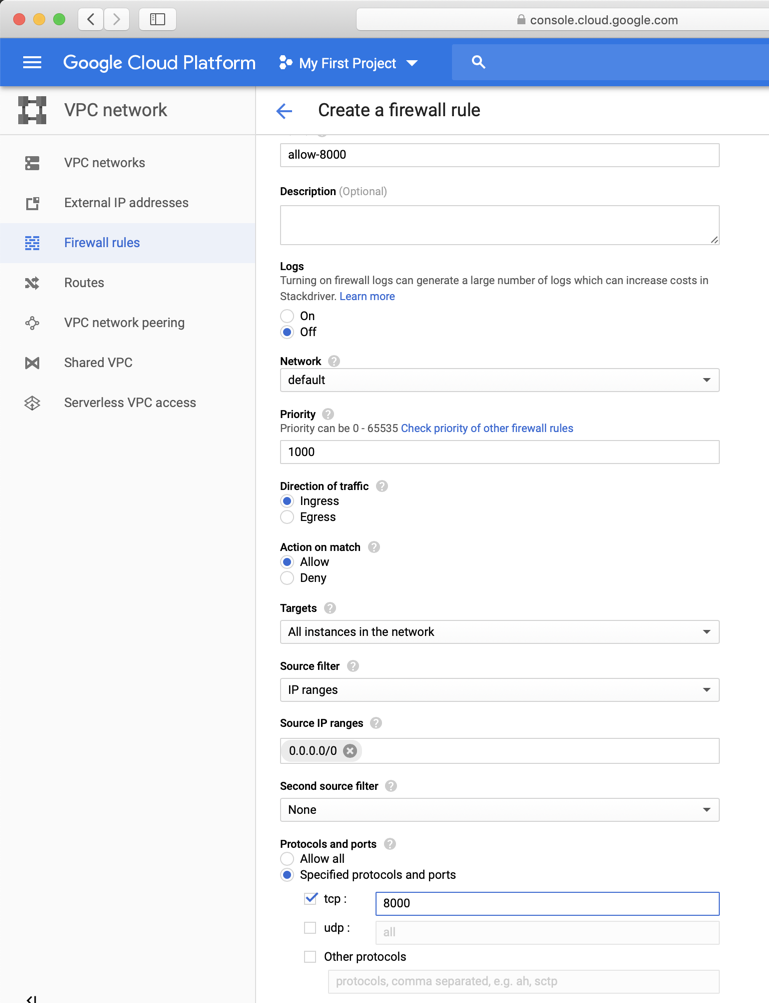Viewport: 769px width, 1003px height.
Task: Click the browser sidebar toggle icon
Action: 157,19
